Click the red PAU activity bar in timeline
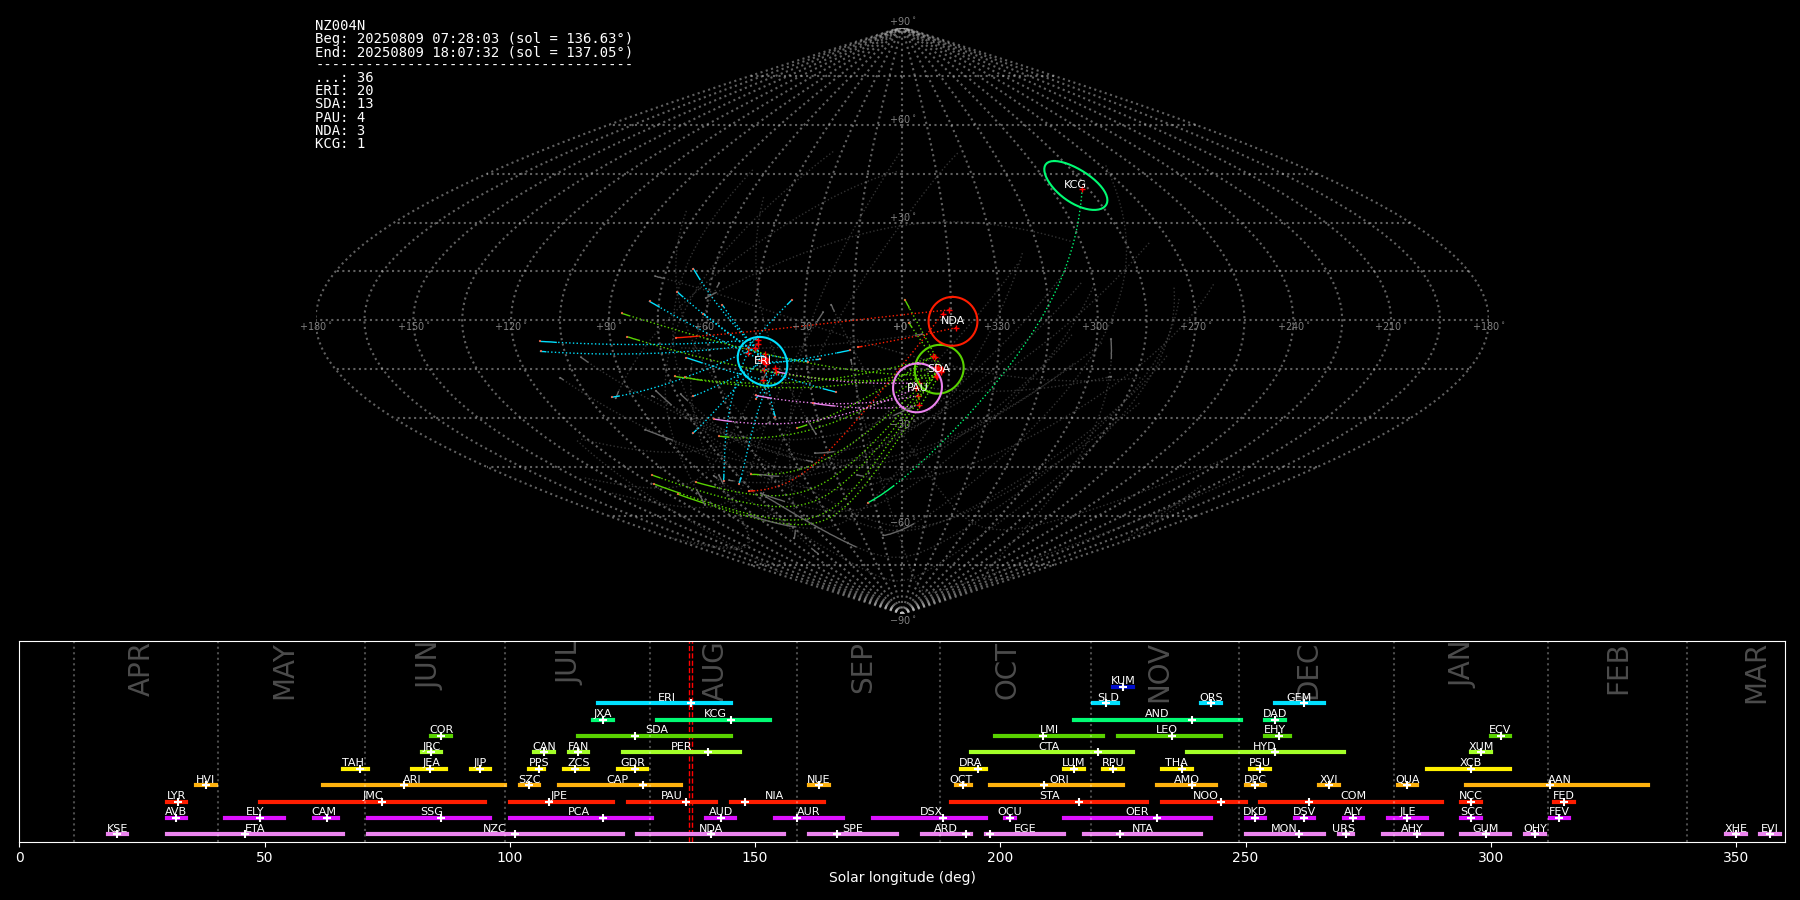Viewport: 1800px width, 900px height. [x=672, y=802]
